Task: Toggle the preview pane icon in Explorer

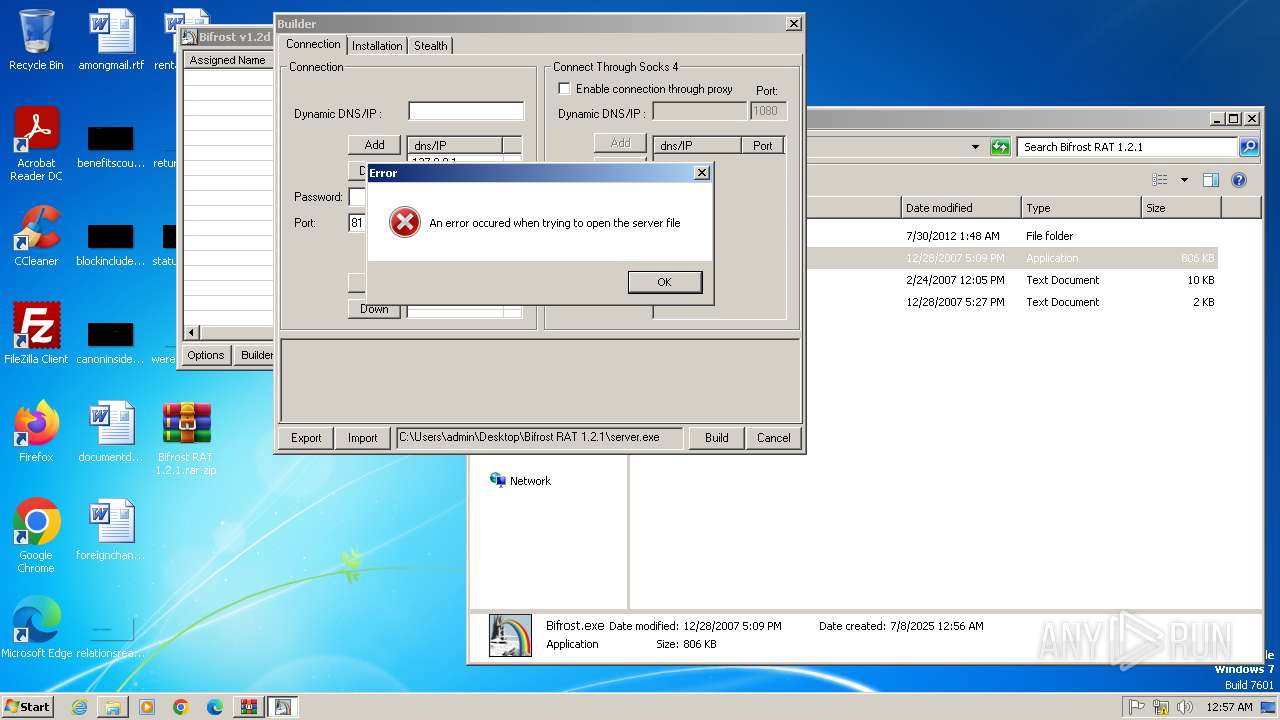Action: coord(1211,180)
